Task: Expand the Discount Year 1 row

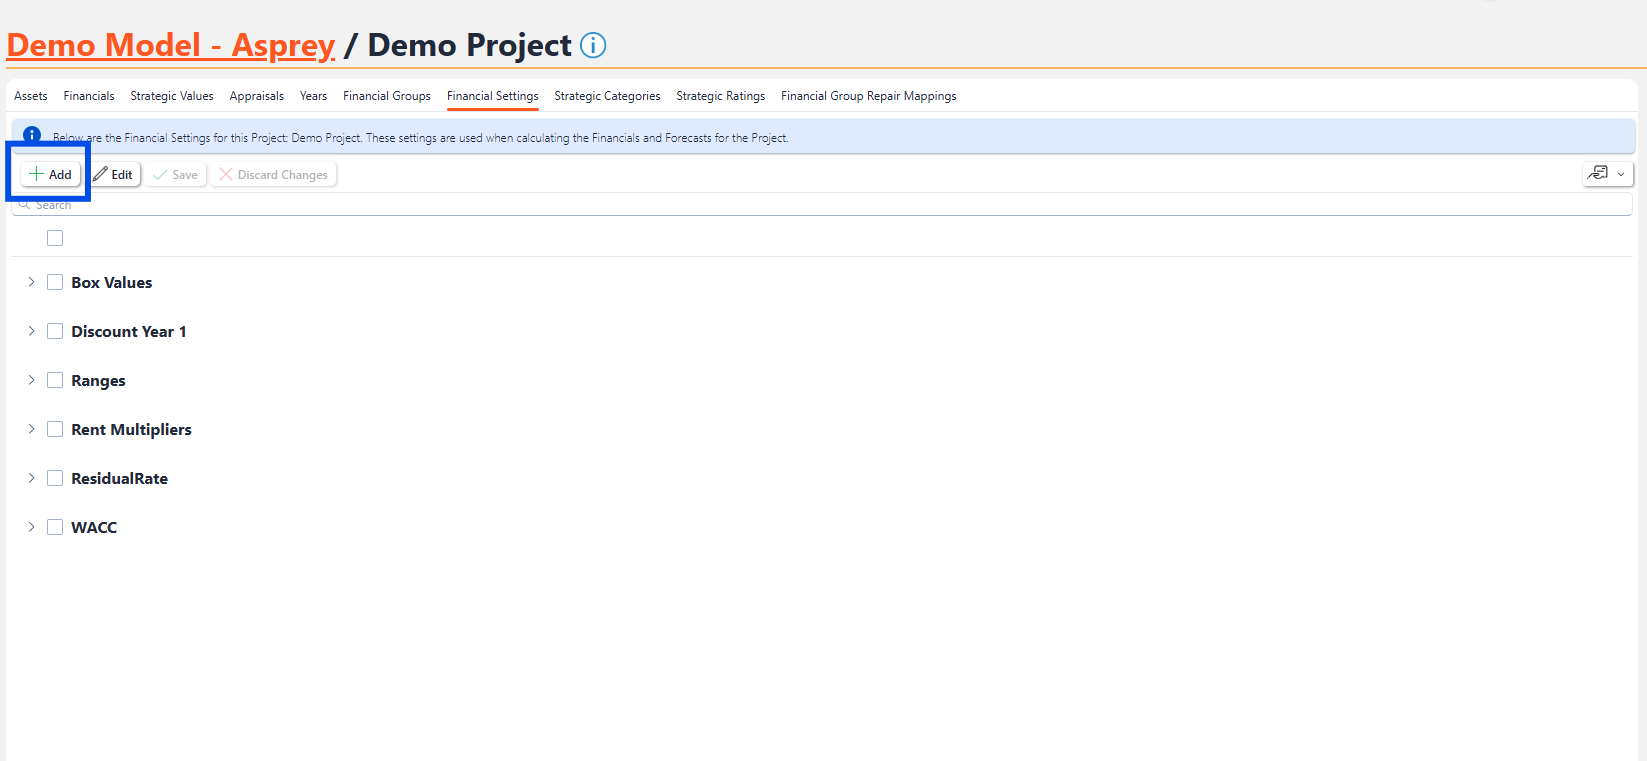Action: click(x=31, y=331)
